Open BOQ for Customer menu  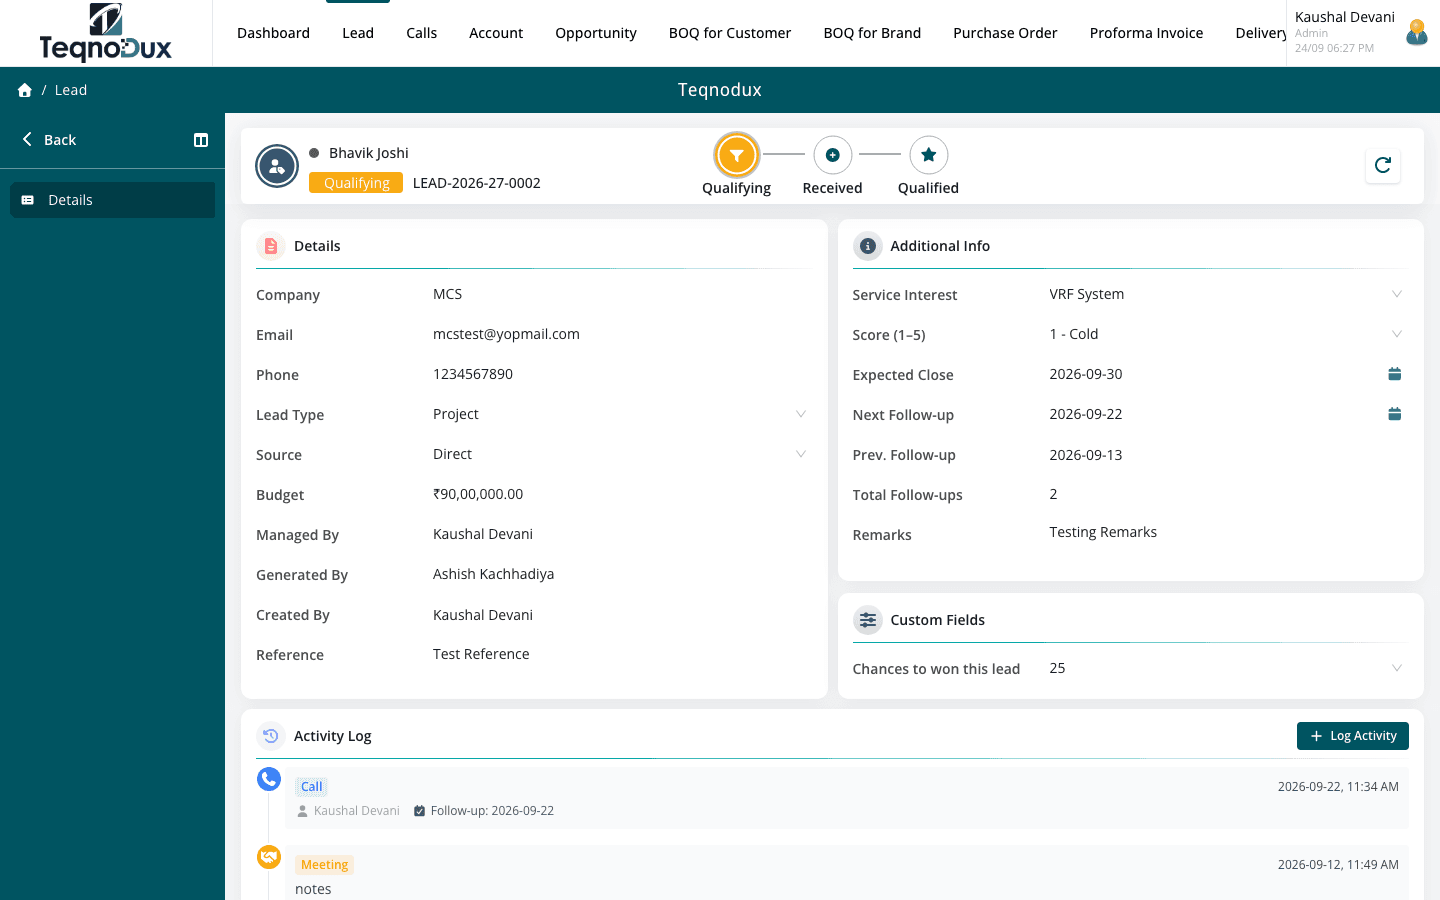click(x=730, y=33)
